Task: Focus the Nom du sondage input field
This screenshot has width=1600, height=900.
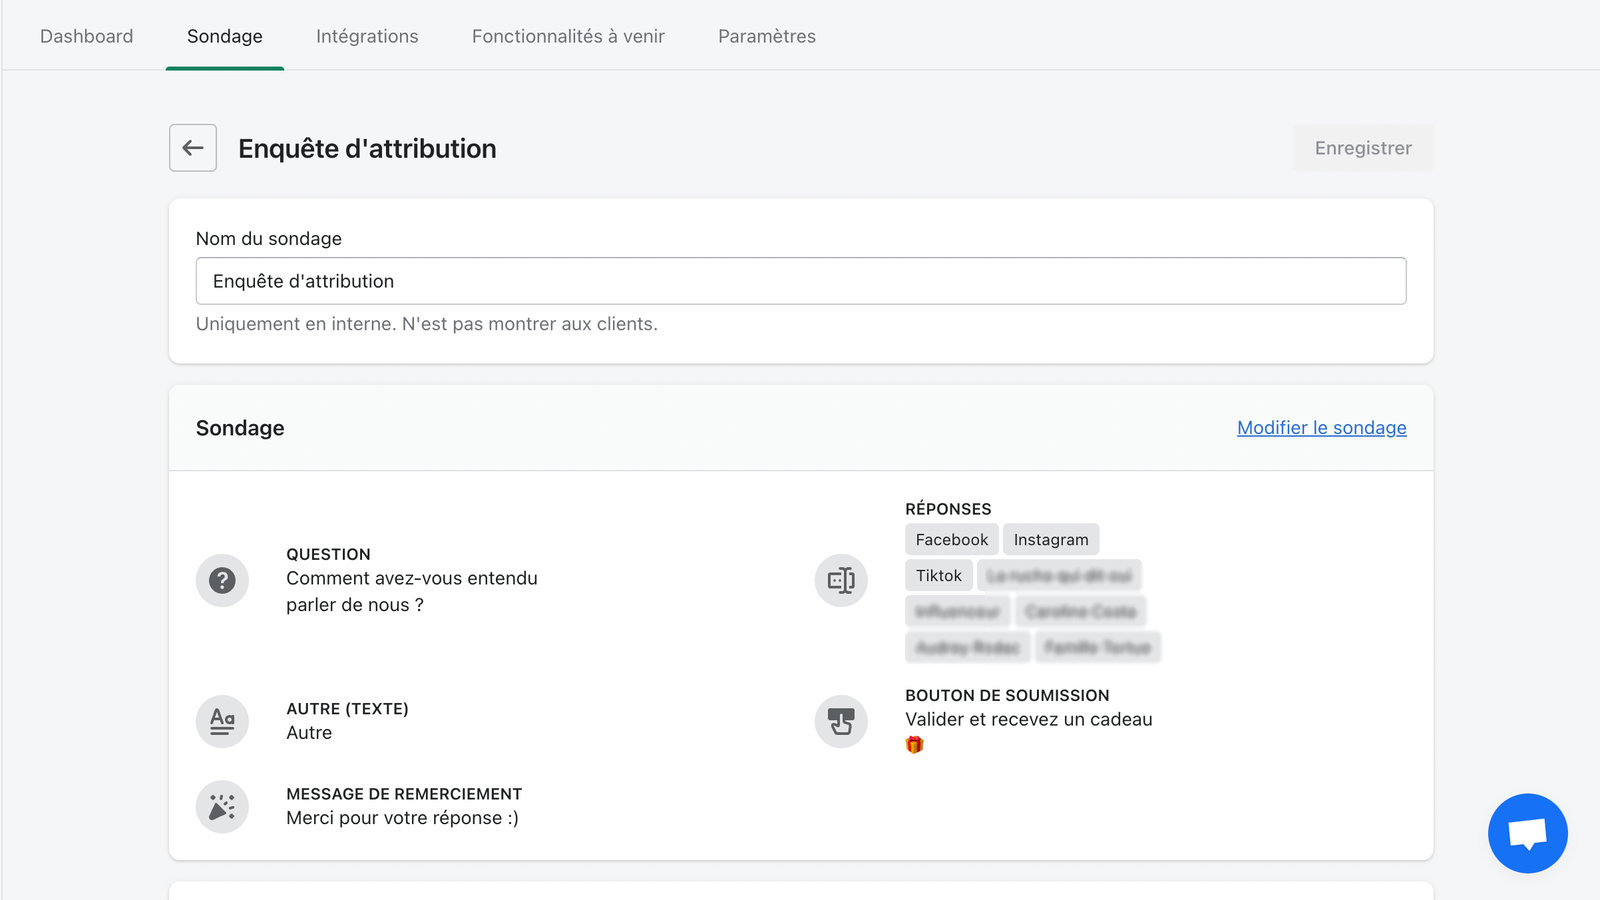Action: (x=801, y=281)
